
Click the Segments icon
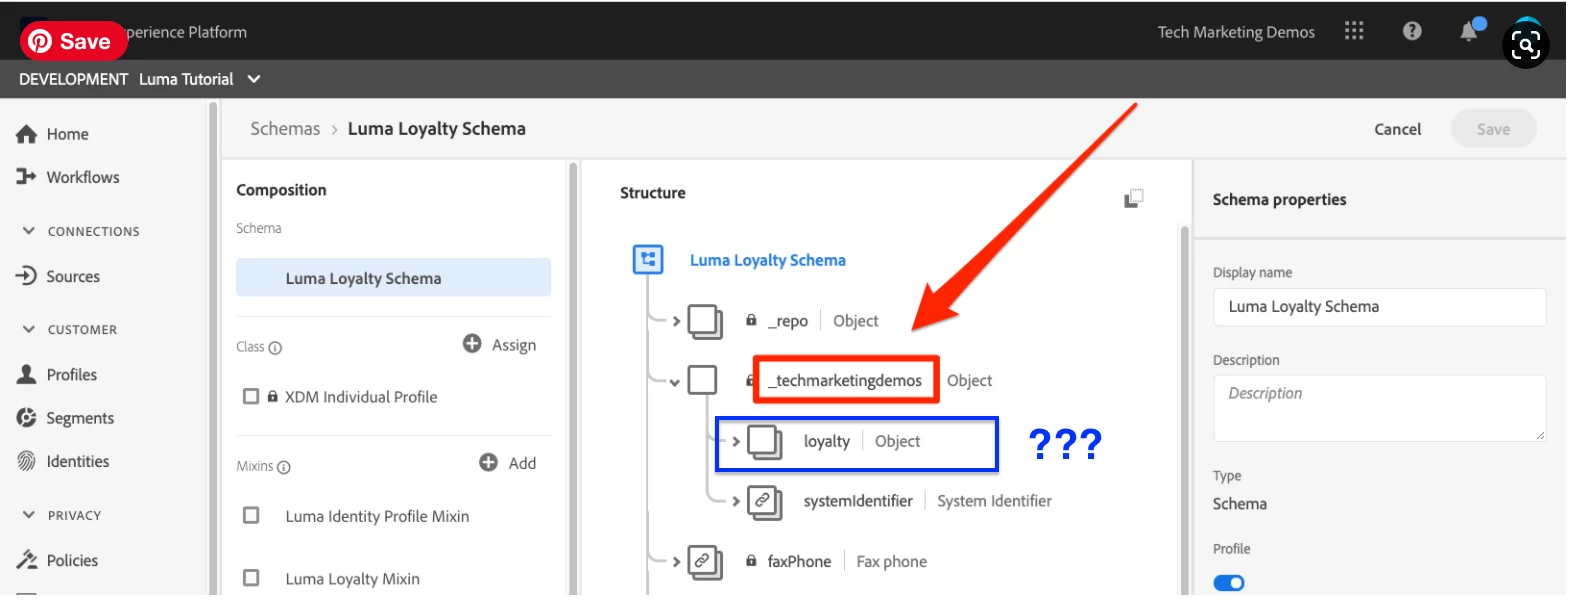(x=27, y=418)
